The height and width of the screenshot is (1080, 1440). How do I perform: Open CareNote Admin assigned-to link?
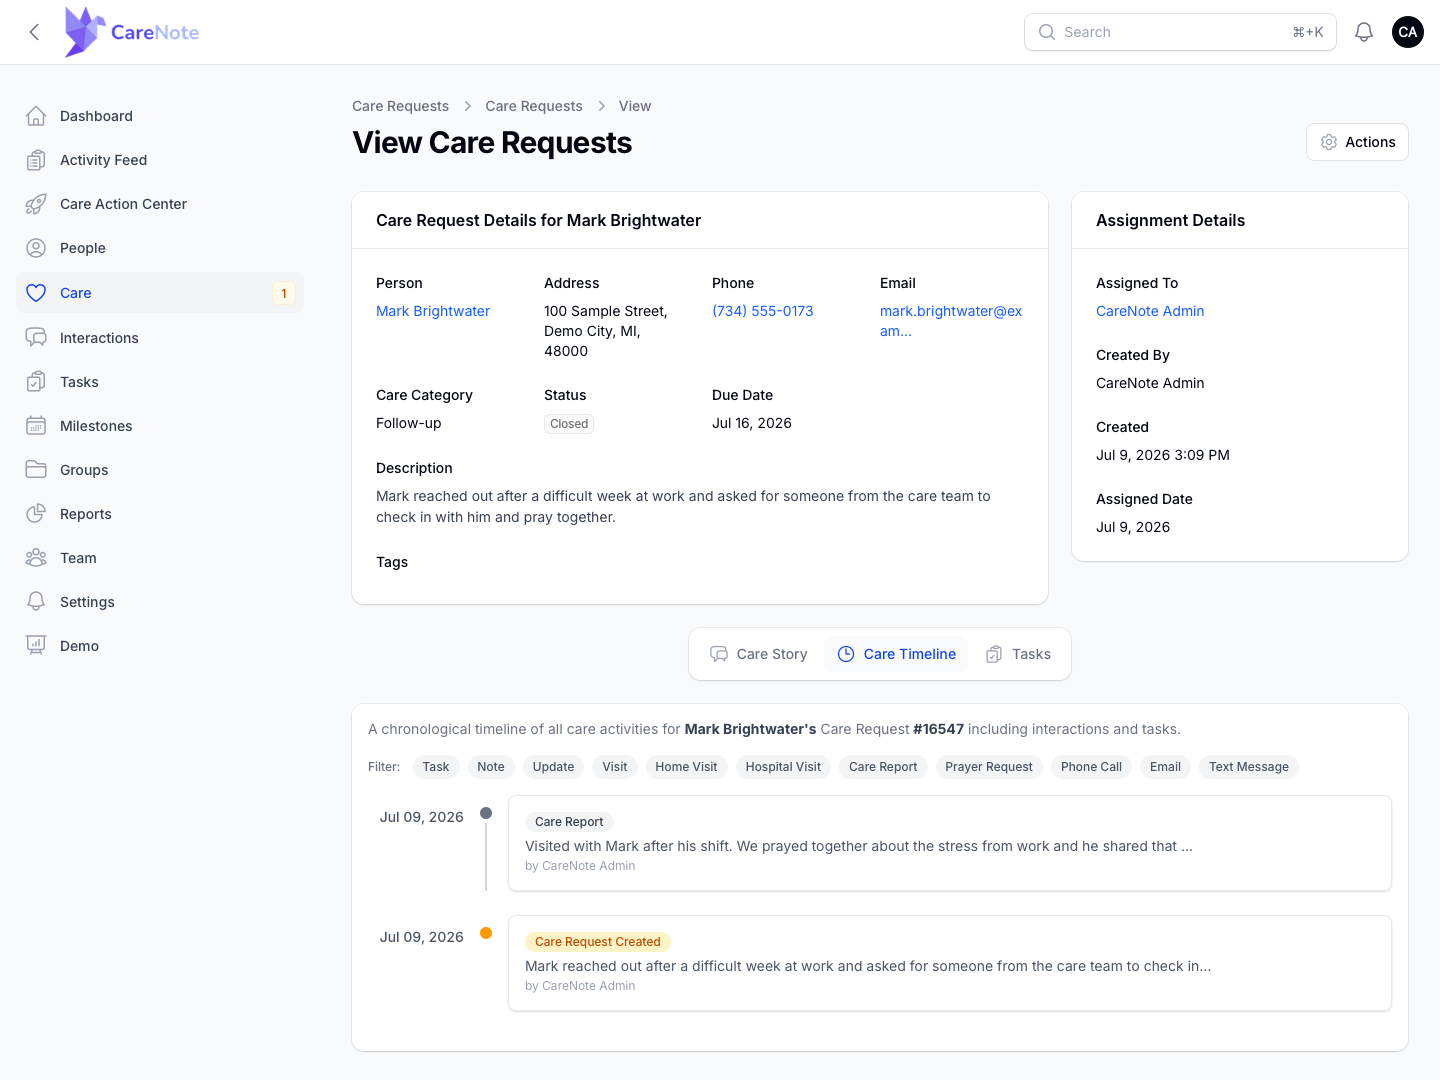(1150, 311)
